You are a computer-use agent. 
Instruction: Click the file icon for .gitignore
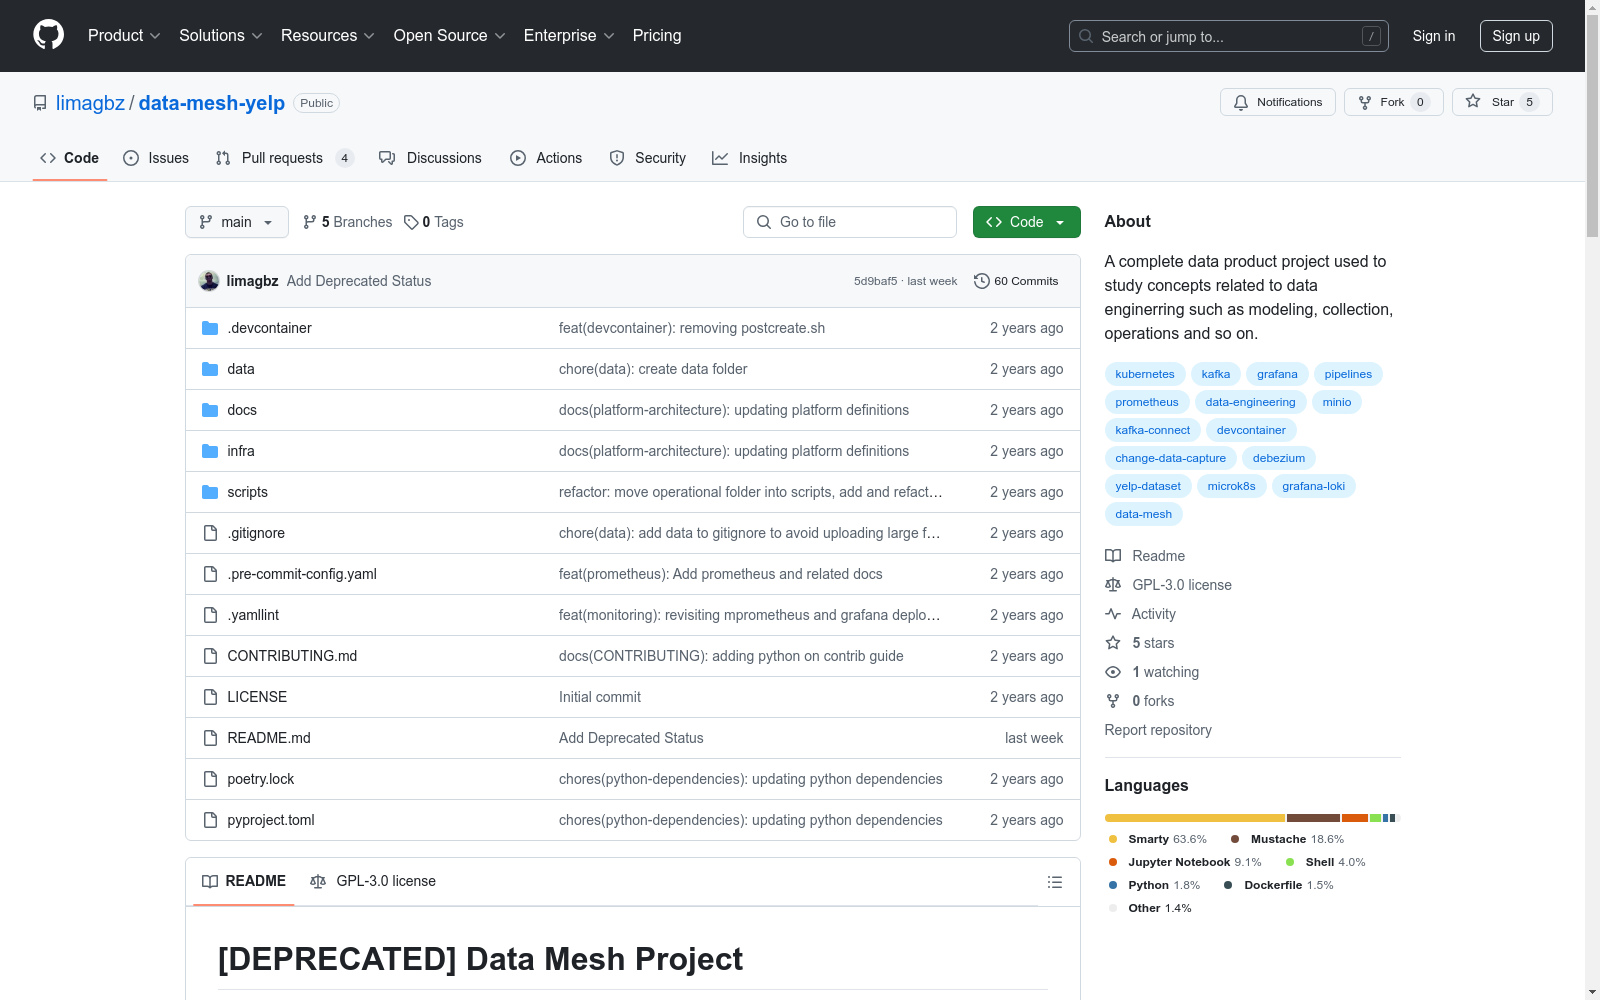pyautogui.click(x=210, y=533)
